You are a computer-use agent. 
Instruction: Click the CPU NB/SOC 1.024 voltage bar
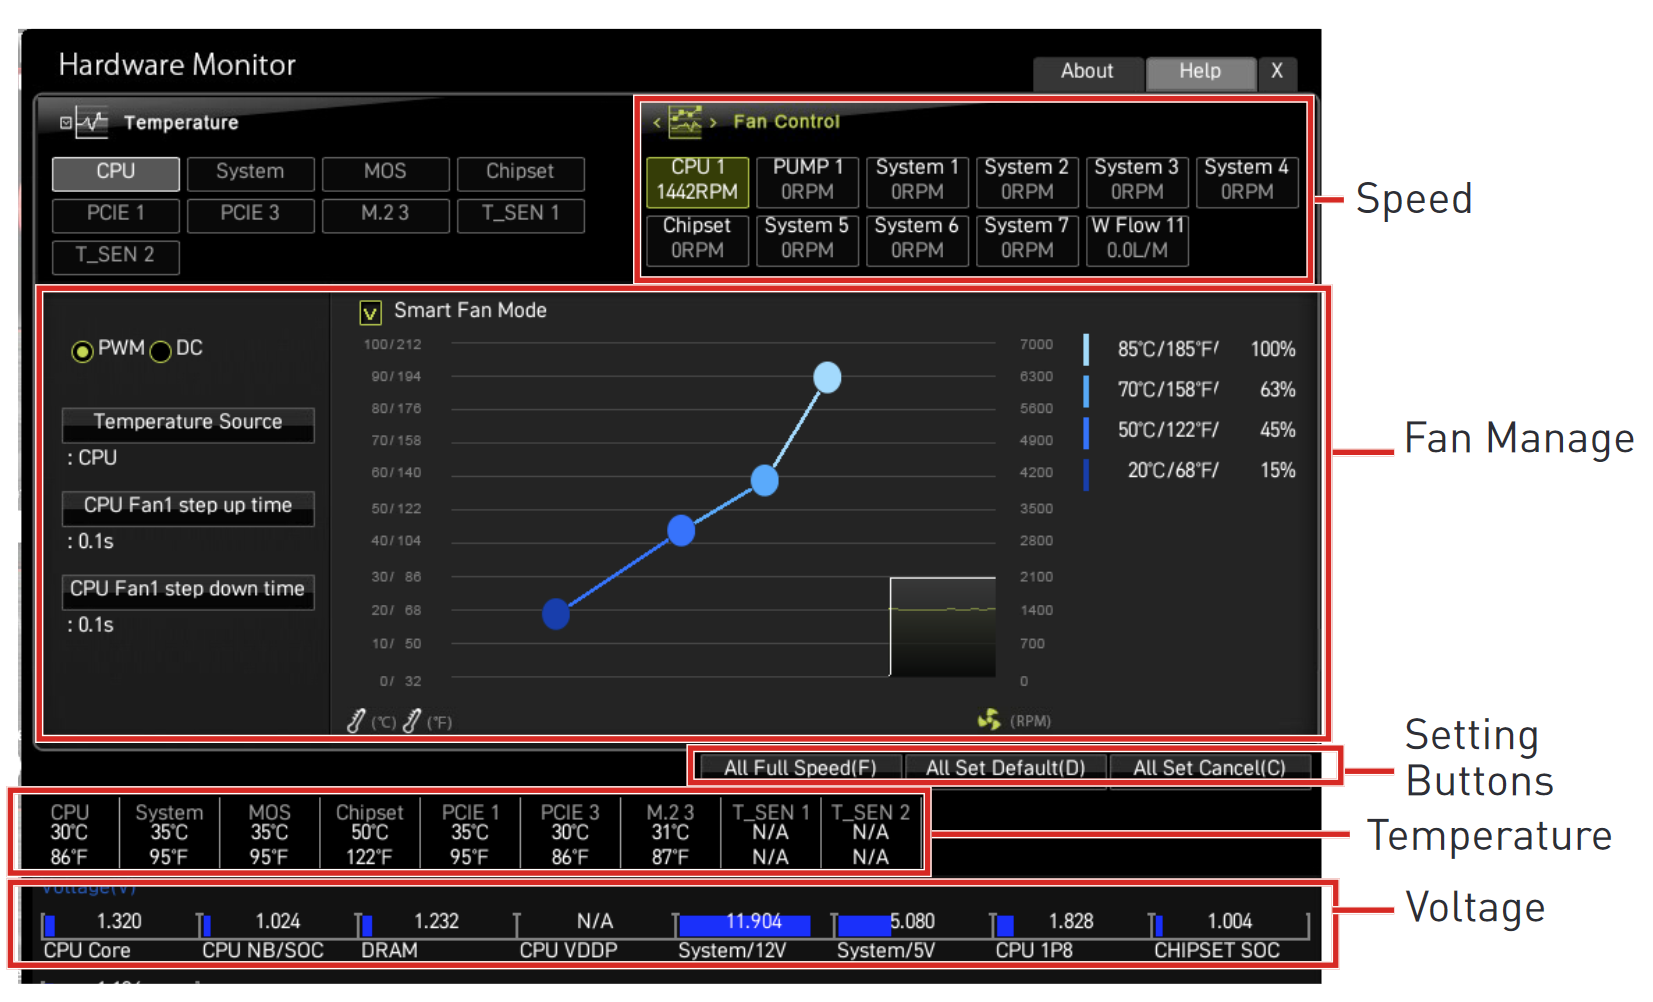[x=277, y=924]
